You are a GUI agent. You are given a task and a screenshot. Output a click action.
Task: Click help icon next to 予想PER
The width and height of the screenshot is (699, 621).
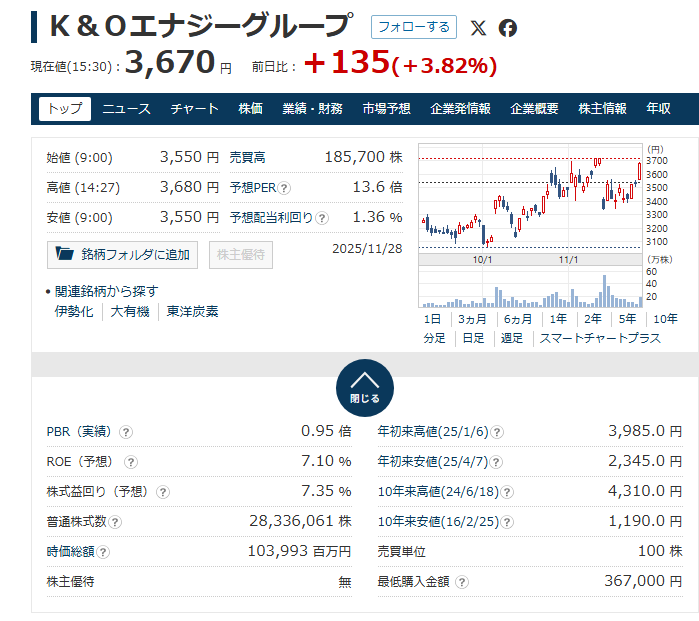(285, 188)
